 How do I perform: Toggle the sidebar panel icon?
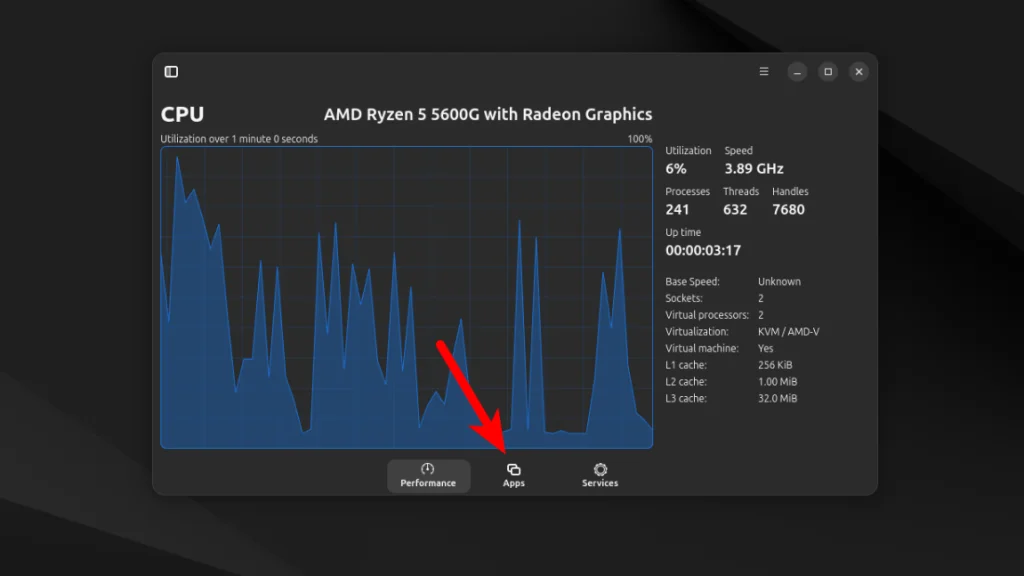click(171, 72)
